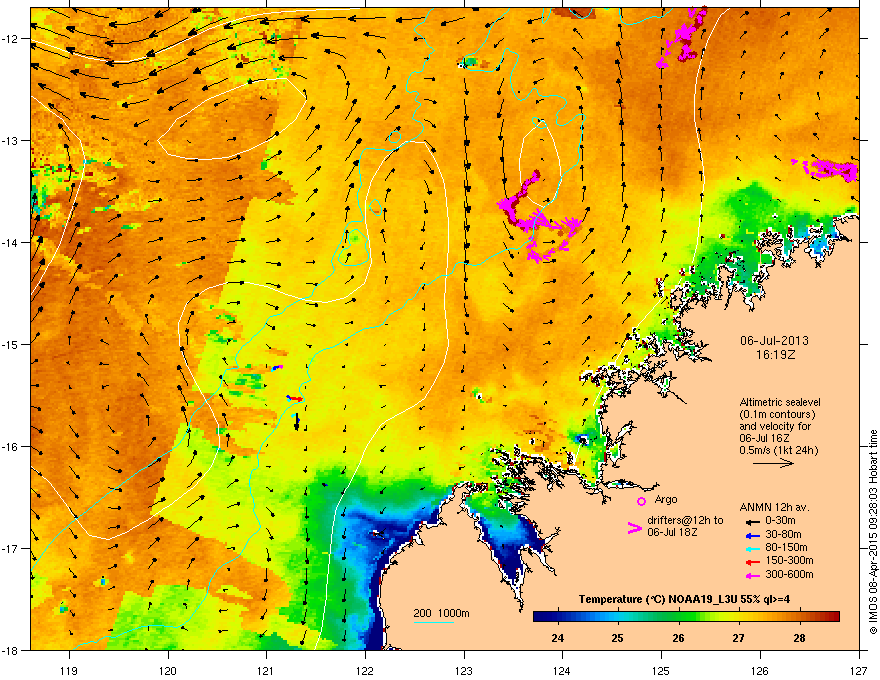Click the magenta 300-600m legend arrow

[753, 575]
